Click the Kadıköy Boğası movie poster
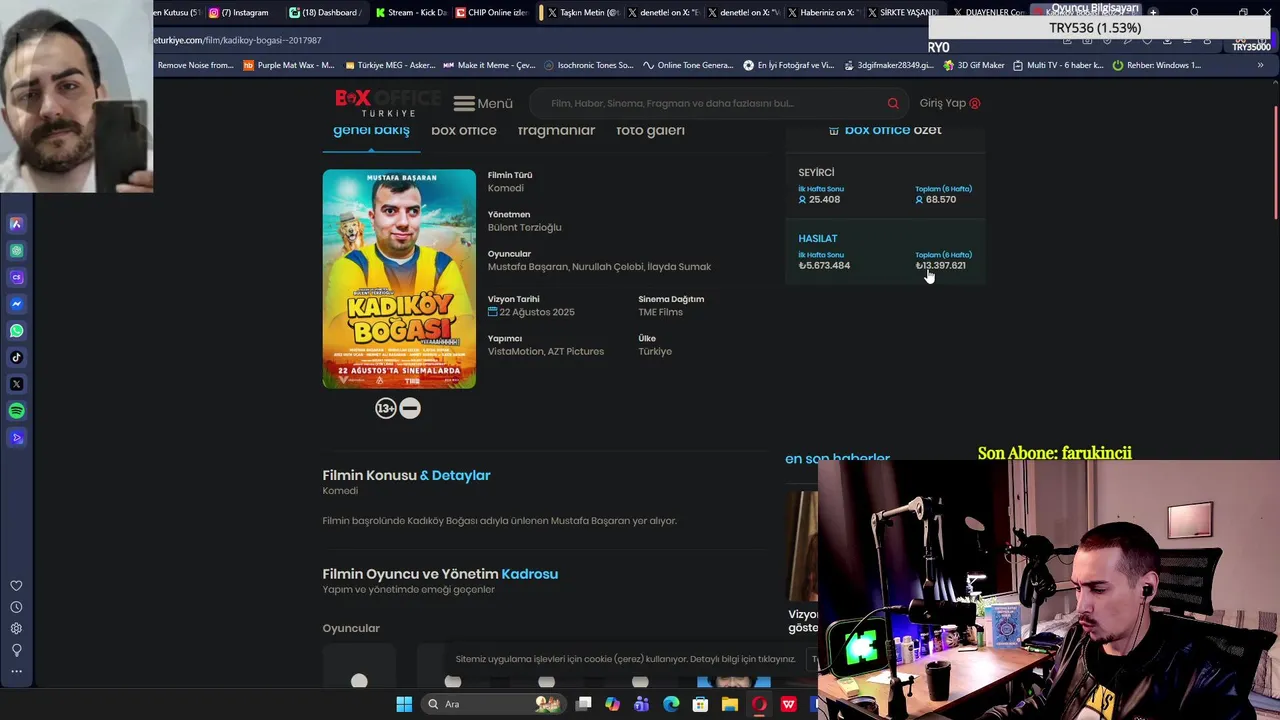Viewport: 1280px width, 720px height. [x=399, y=279]
